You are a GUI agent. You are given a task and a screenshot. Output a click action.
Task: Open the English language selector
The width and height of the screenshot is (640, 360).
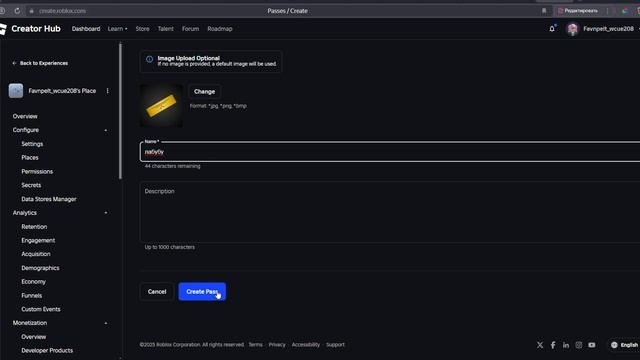[624, 345]
